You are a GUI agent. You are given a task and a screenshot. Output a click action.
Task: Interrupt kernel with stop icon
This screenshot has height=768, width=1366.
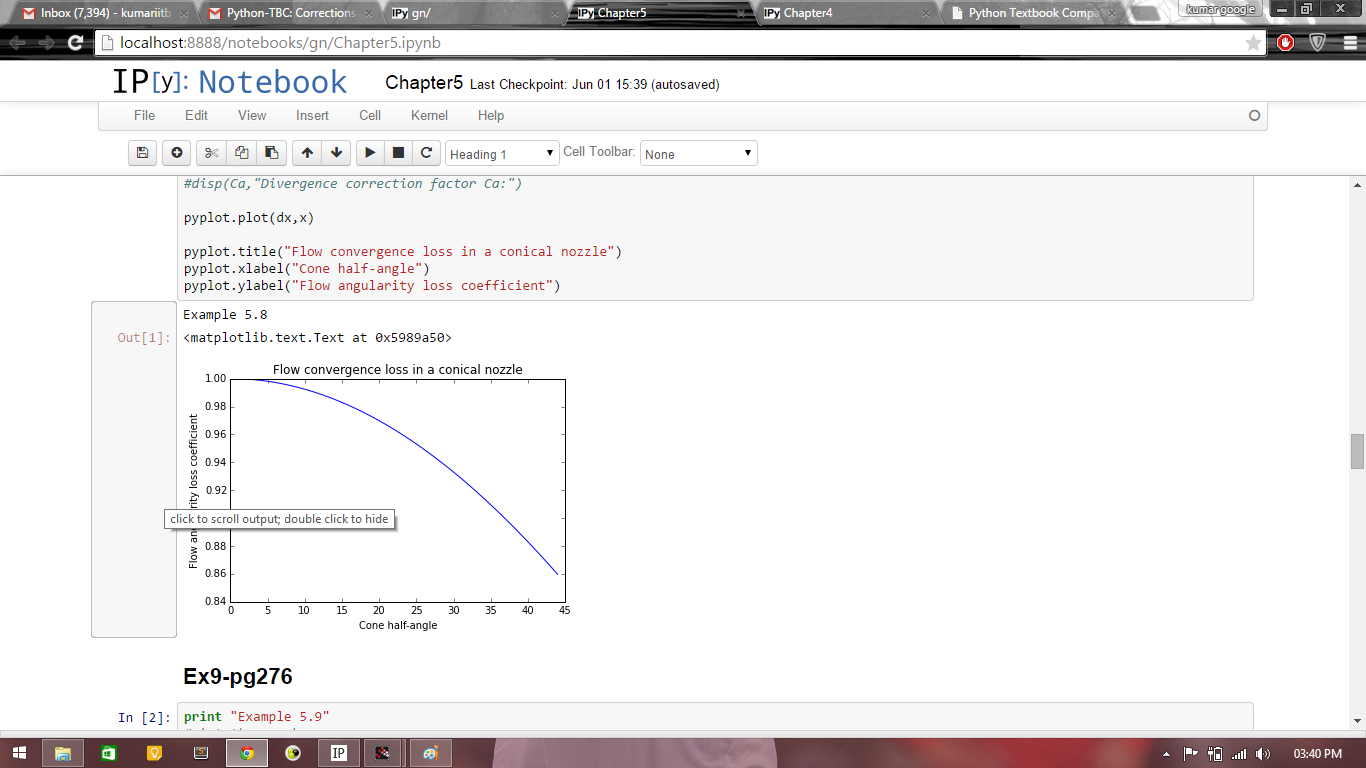[398, 153]
